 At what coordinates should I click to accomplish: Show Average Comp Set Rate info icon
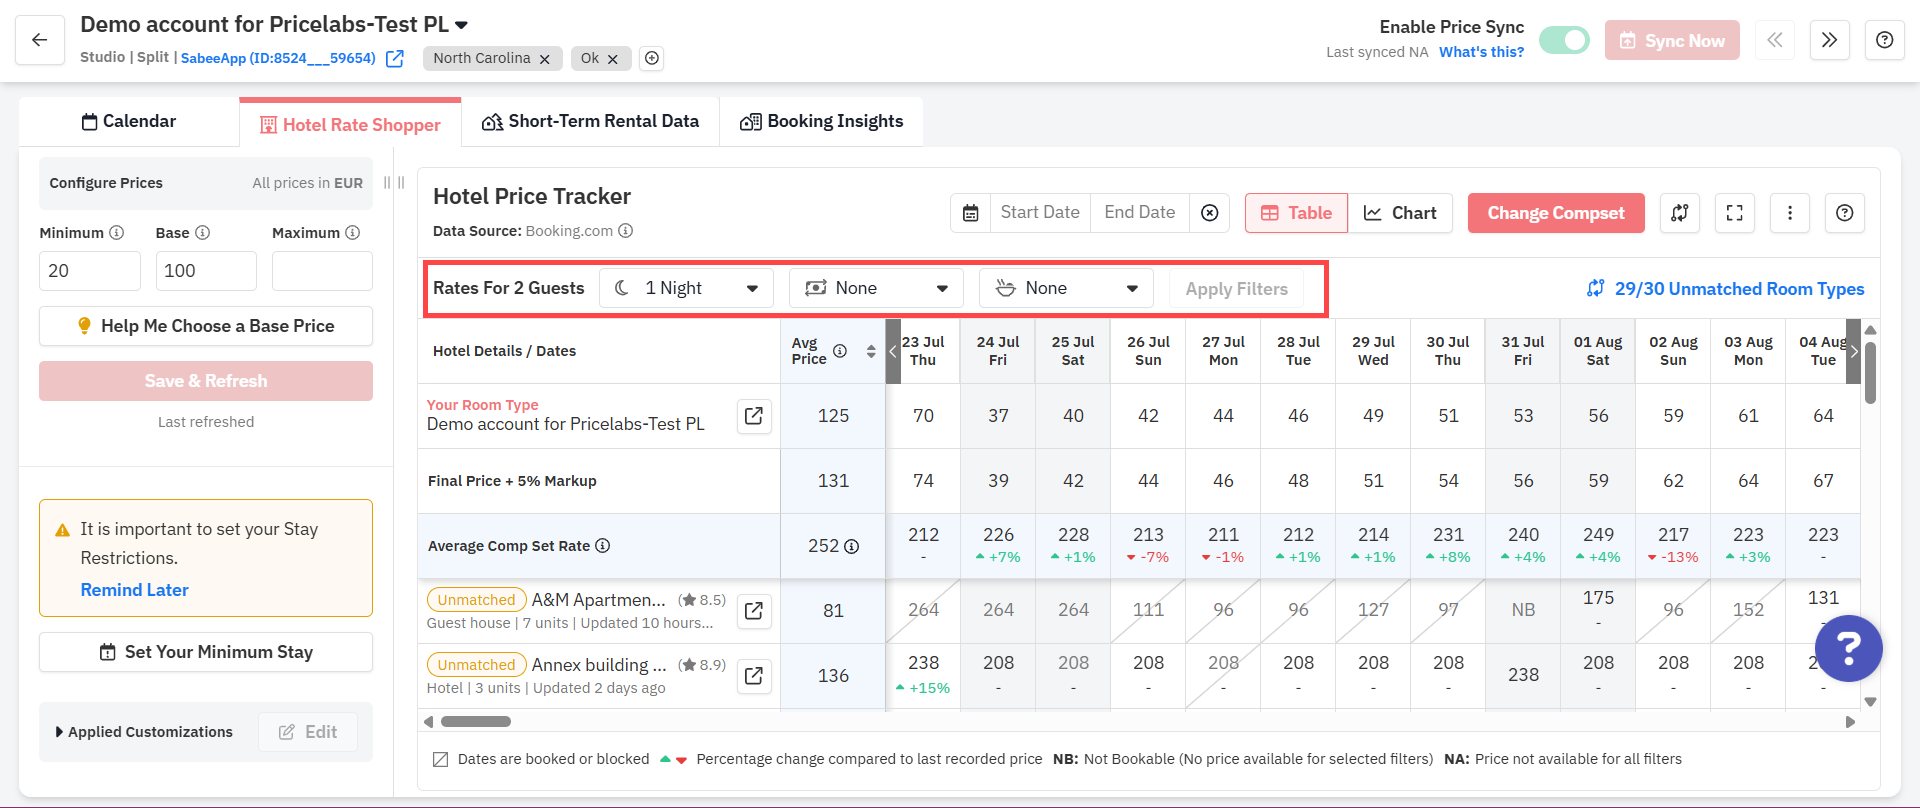click(x=602, y=546)
